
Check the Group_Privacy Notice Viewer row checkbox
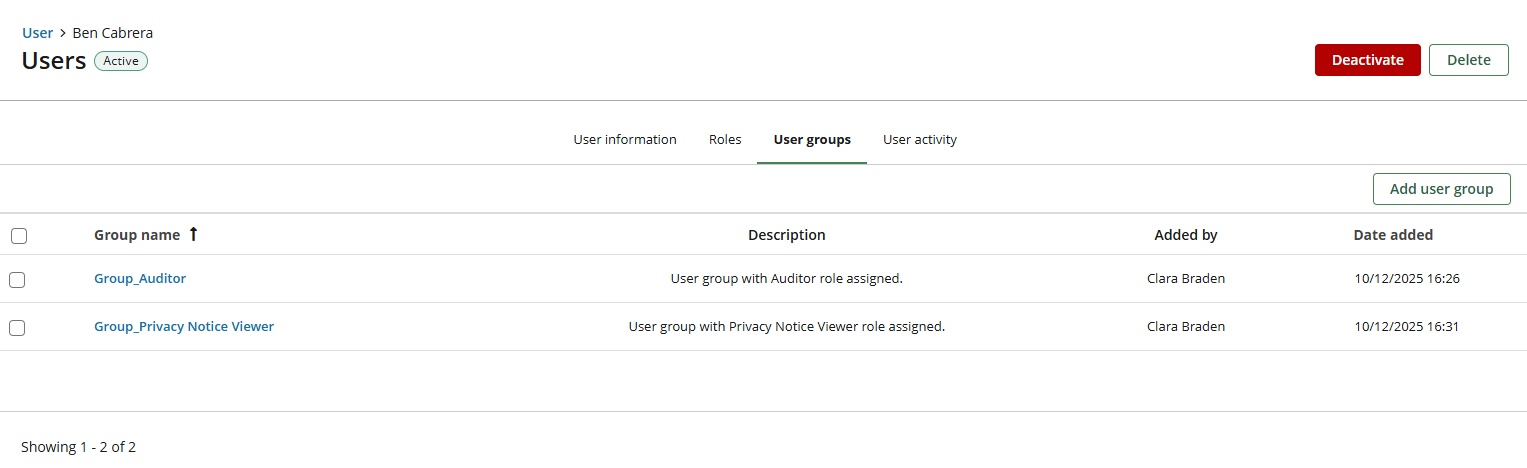point(17,327)
